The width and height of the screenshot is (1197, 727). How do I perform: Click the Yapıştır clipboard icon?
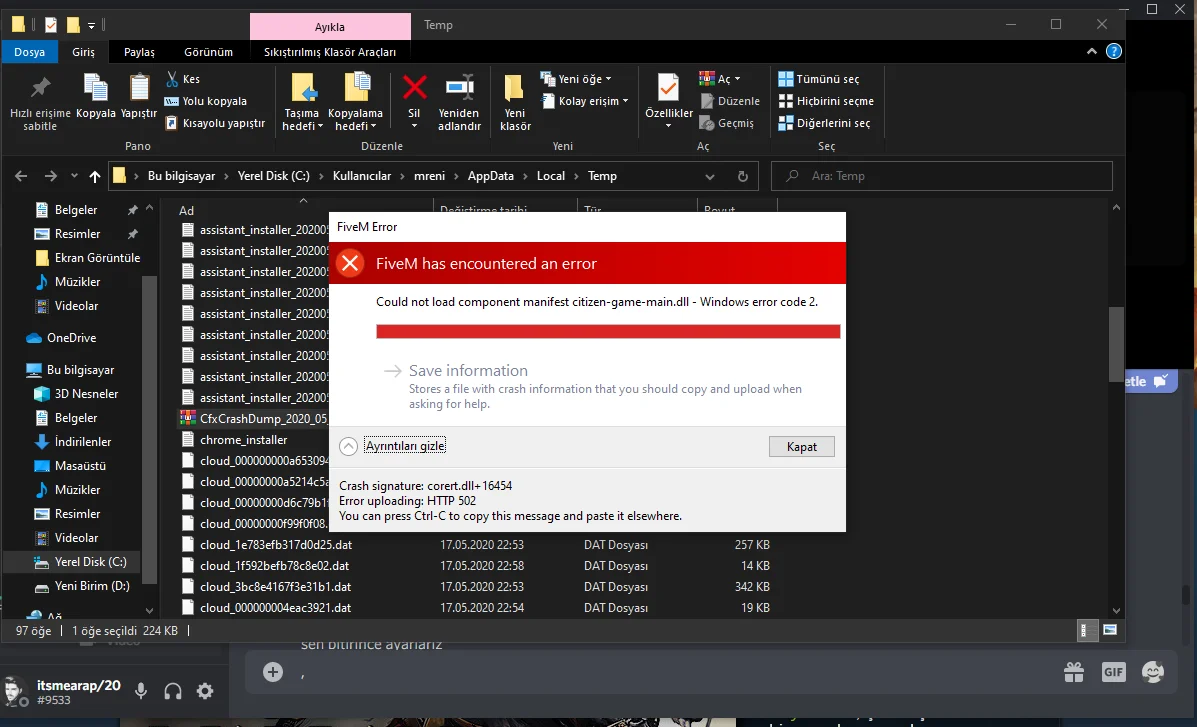pyautogui.click(x=139, y=88)
